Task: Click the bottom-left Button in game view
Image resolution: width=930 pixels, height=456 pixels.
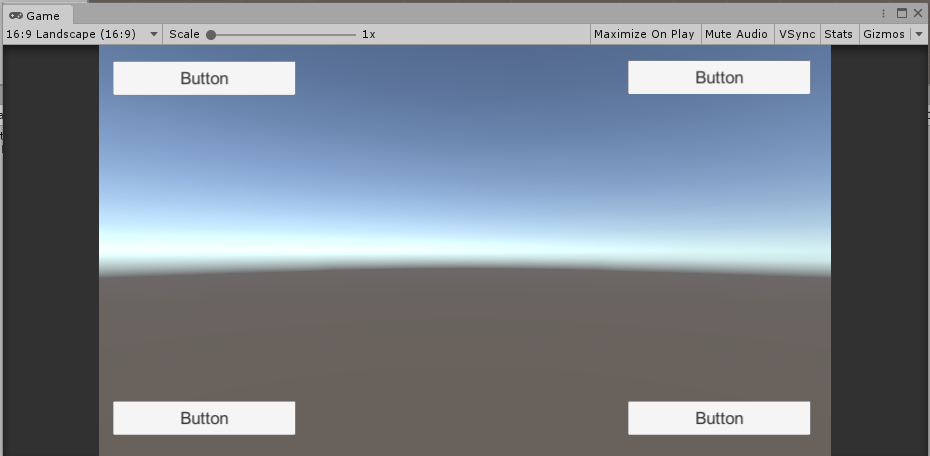Action: pos(204,418)
